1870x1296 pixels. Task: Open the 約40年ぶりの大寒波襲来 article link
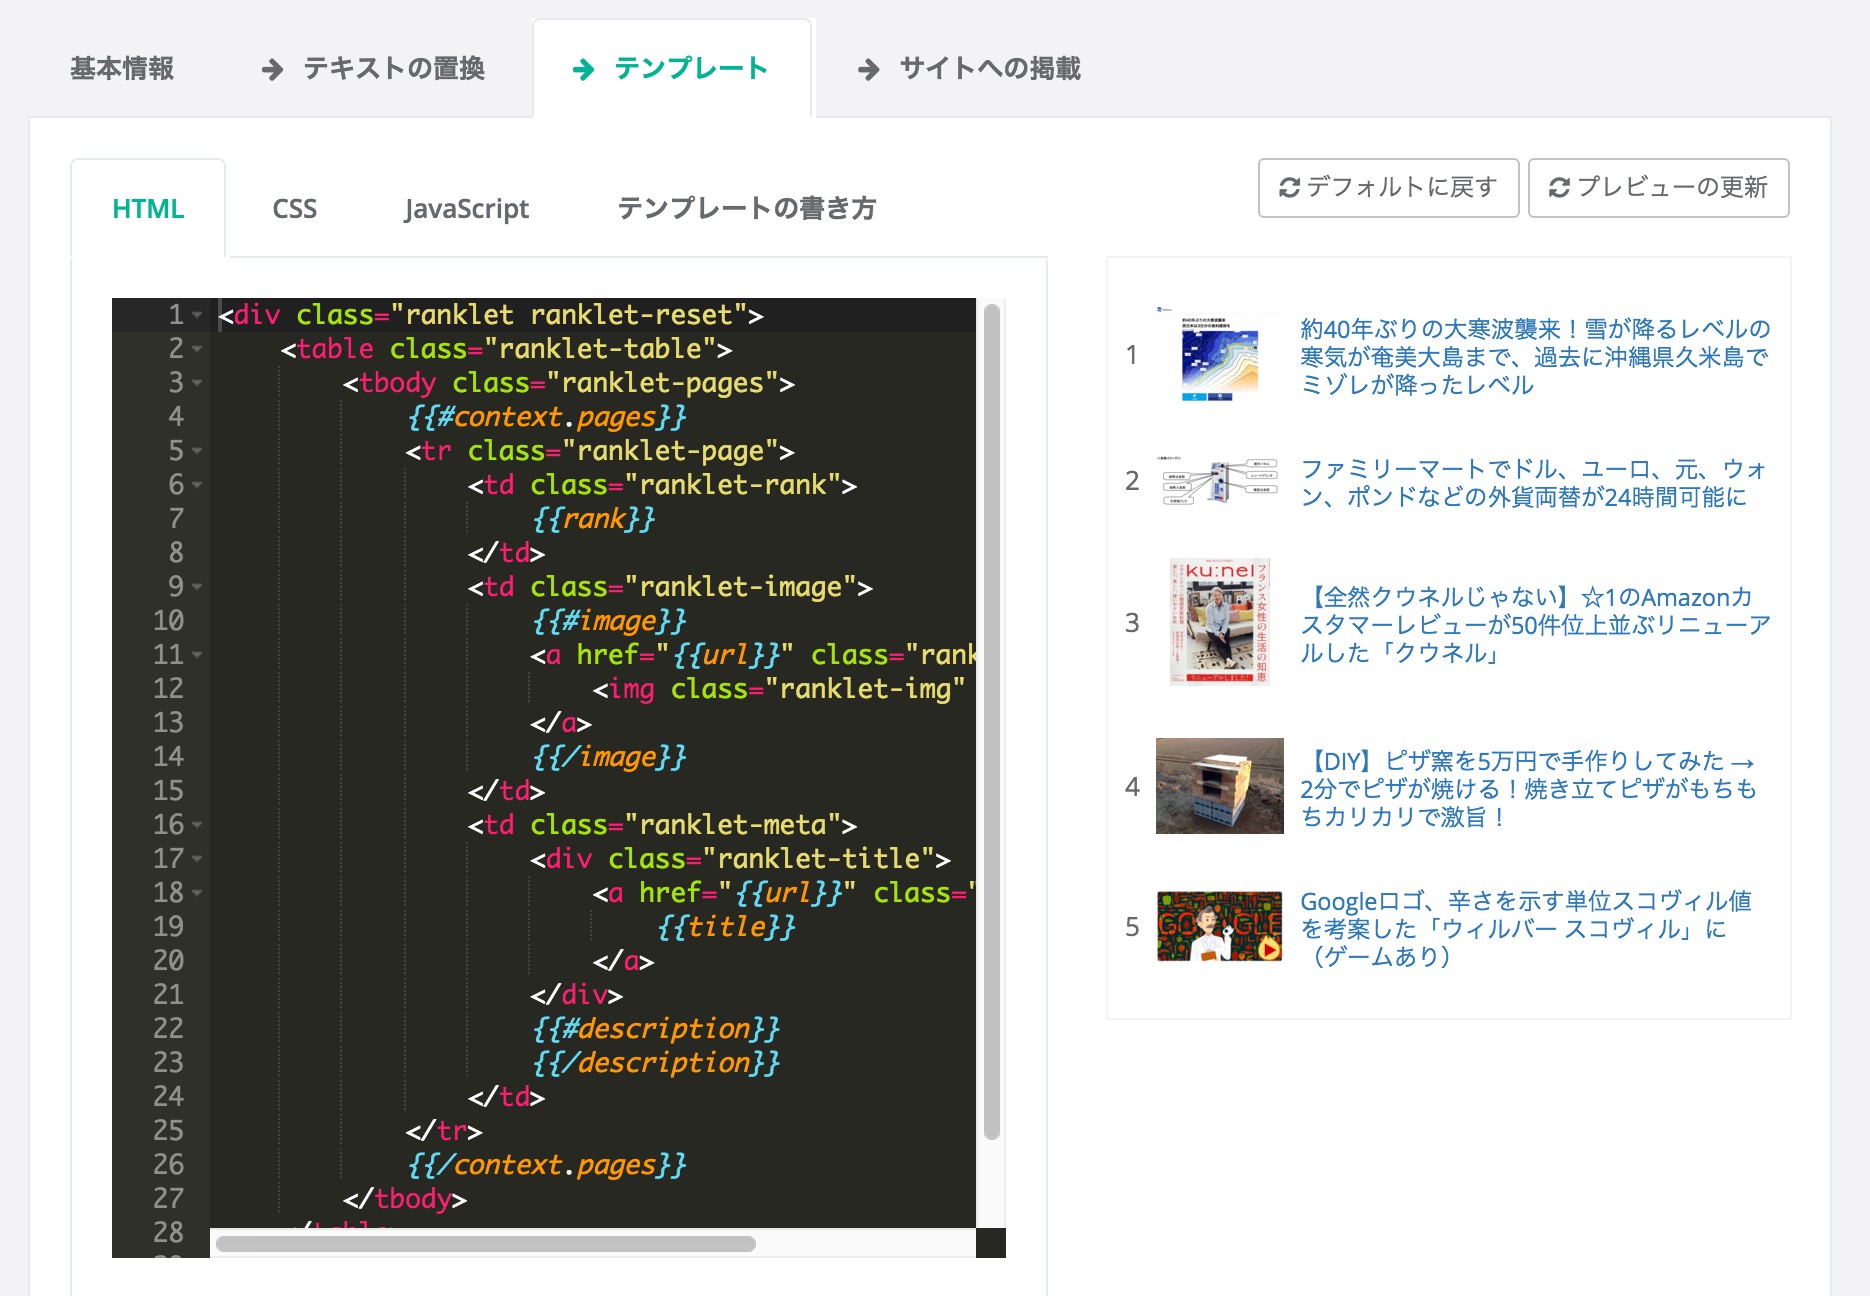tap(1535, 357)
